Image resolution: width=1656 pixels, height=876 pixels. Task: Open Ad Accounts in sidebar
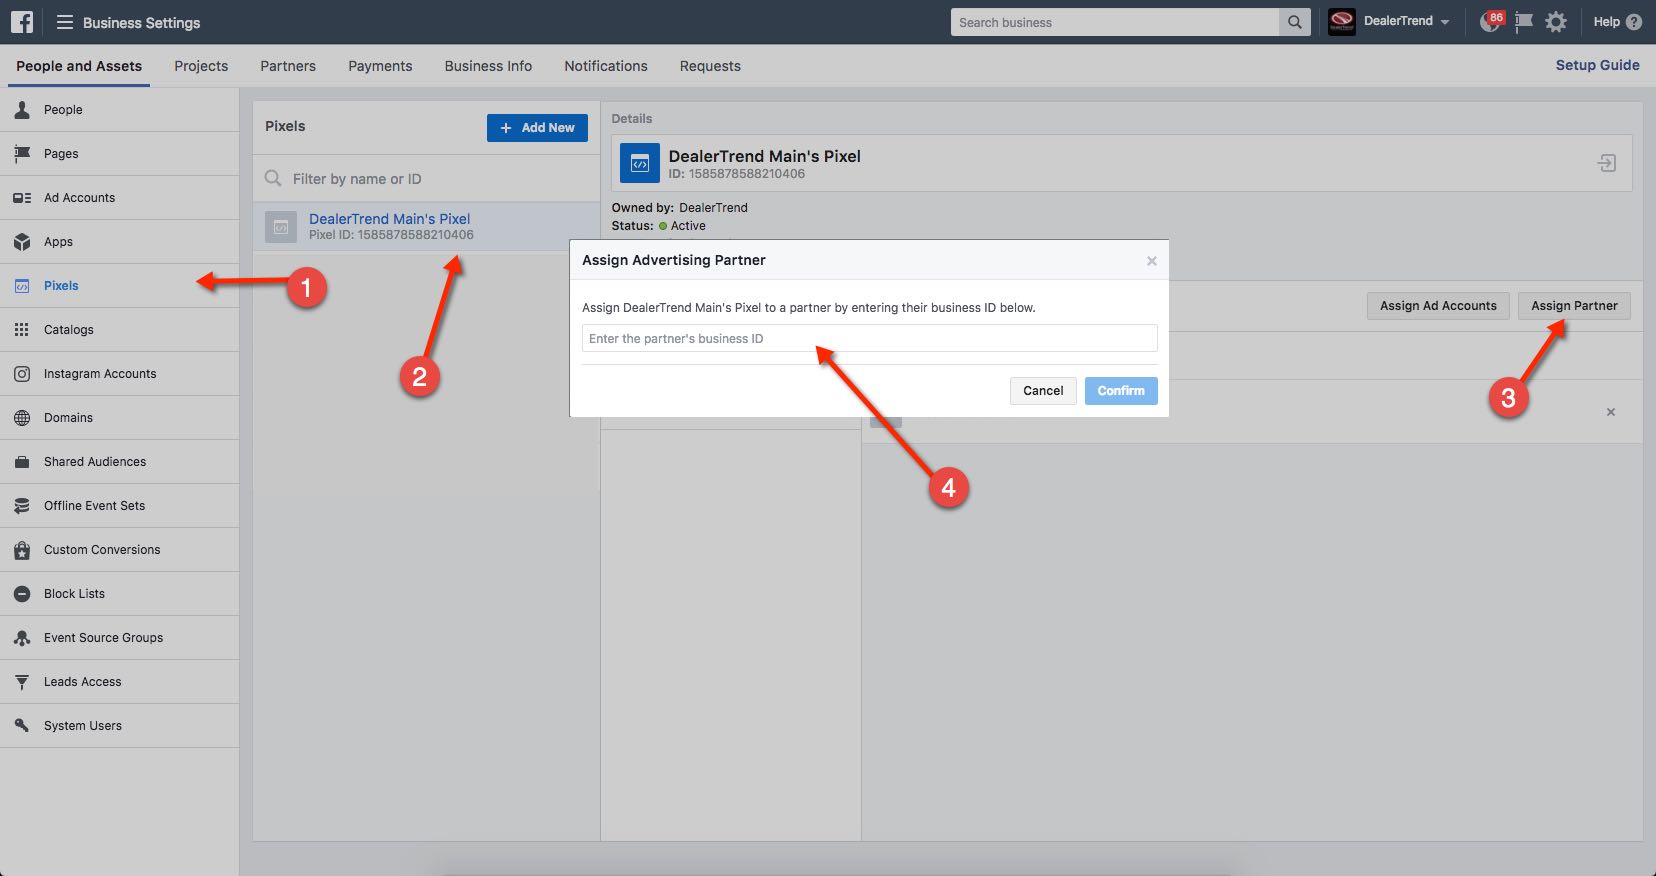[119, 198]
